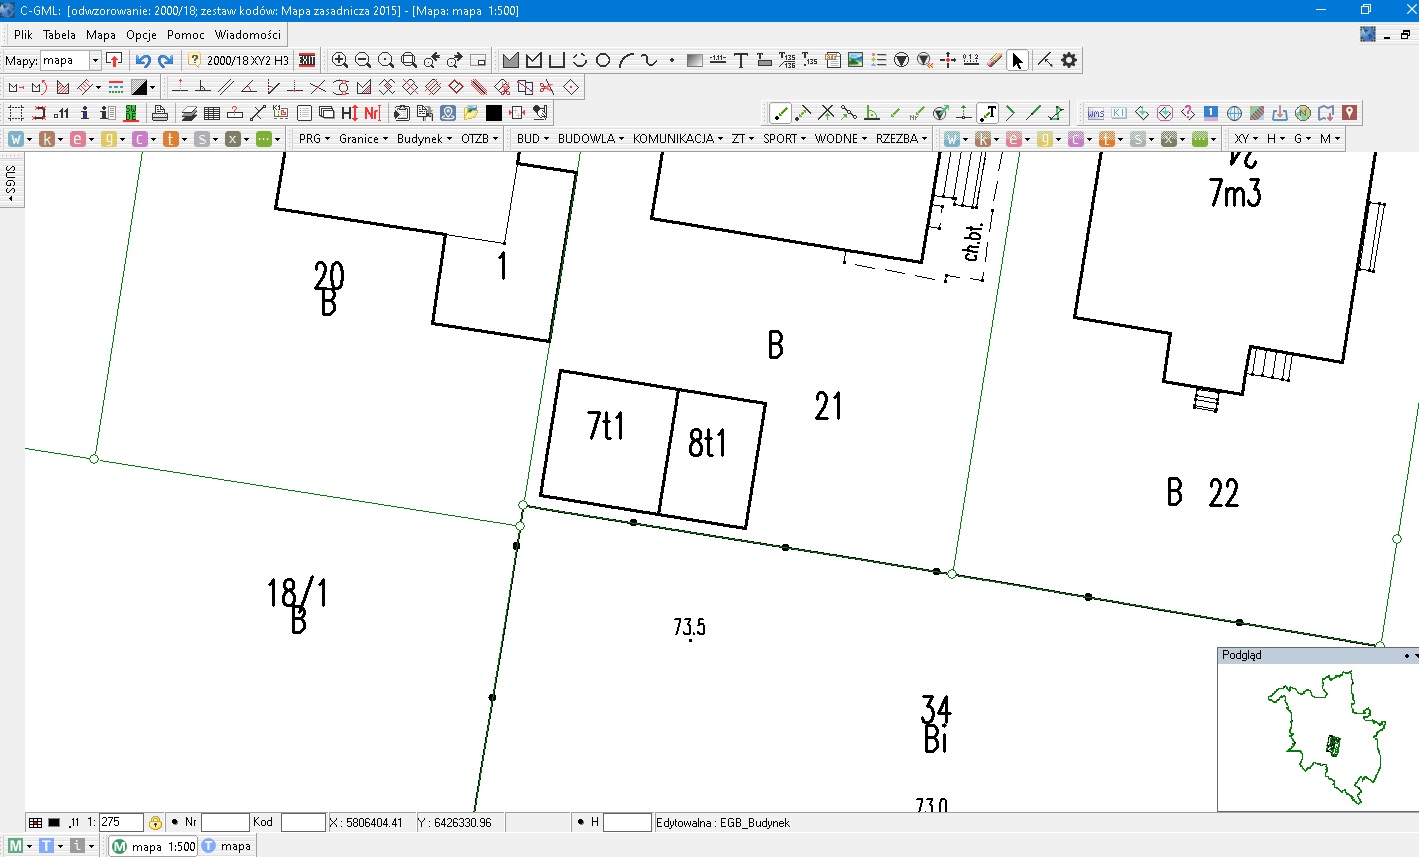
Task: Click the 2000/18 XY2 H3 coordinate system button
Action: (239, 60)
